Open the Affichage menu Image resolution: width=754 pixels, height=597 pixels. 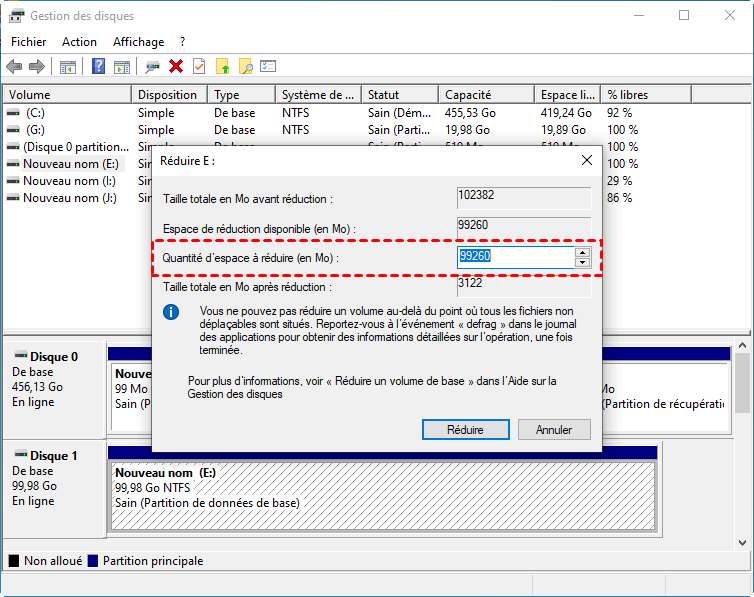pos(138,42)
